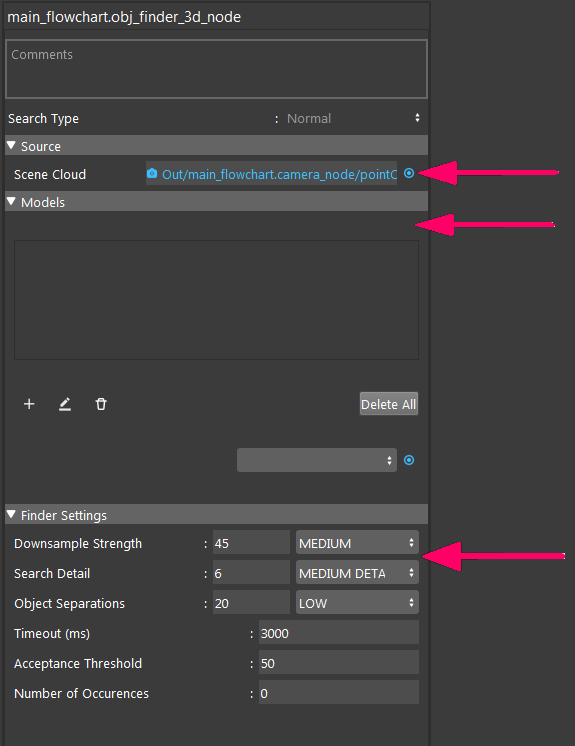
Task: Click into the Comments text box
Action: pyautogui.click(x=216, y=69)
